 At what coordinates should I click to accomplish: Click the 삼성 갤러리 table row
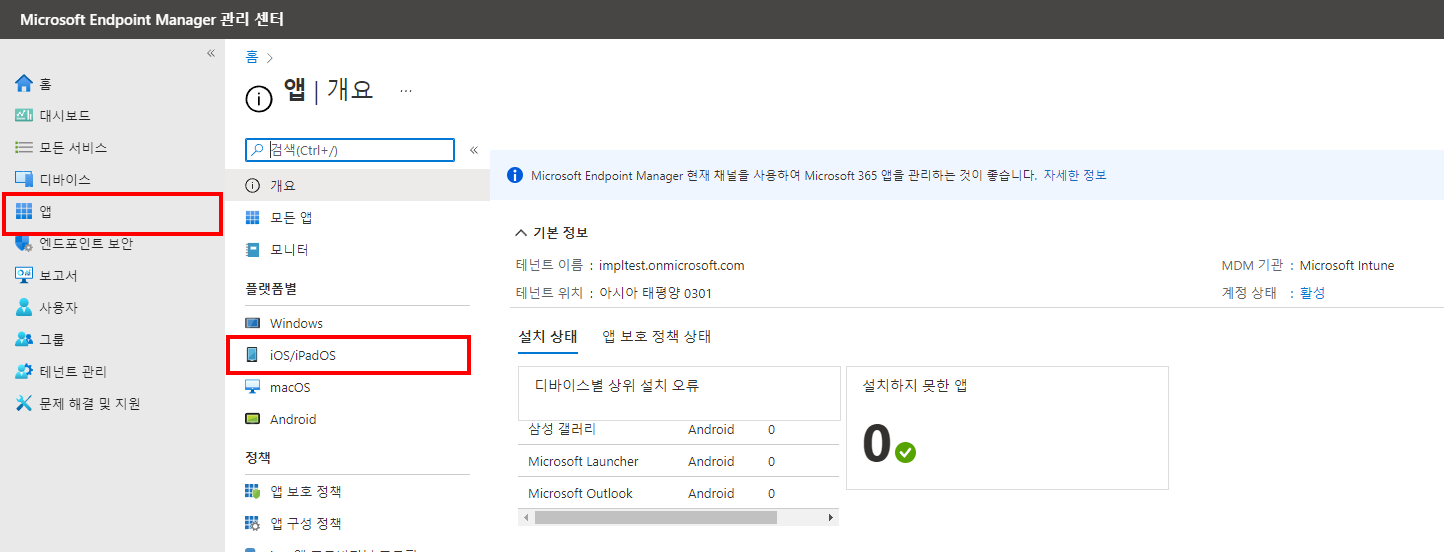pyautogui.click(x=678, y=429)
